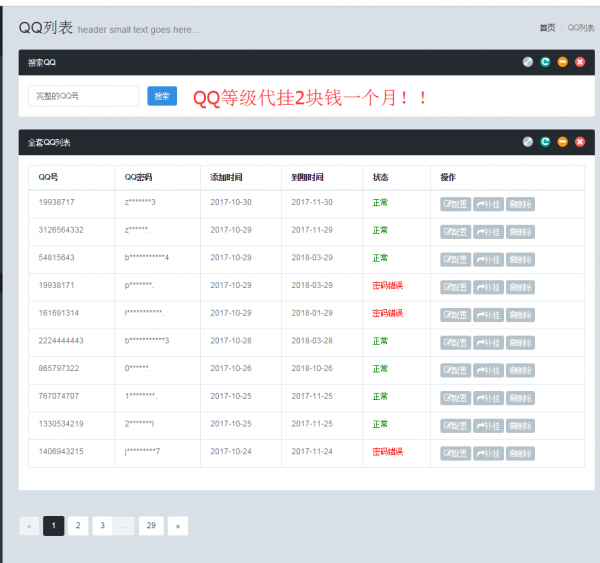600x563 pixels.
Task: Collapse the 搜索QQ panel
Action: coord(562,62)
